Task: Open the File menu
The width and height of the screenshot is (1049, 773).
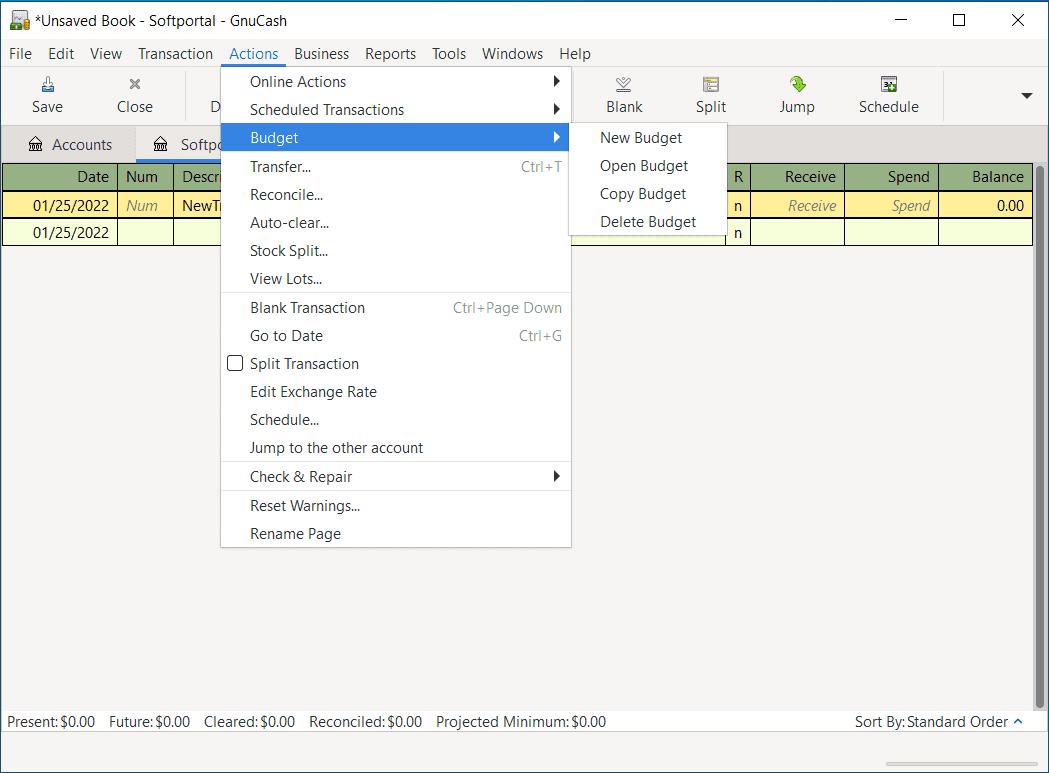Action: click(20, 54)
